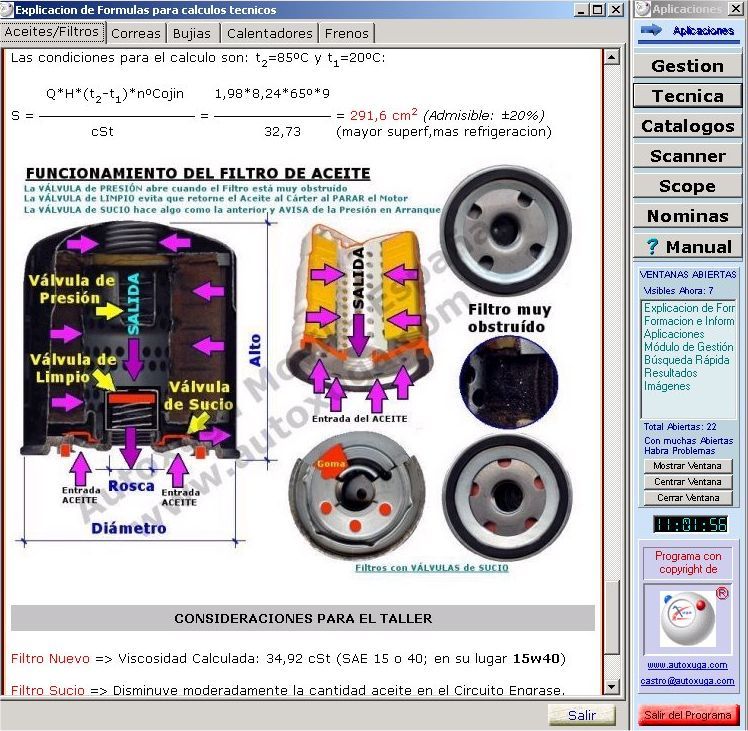Select 'Formacion e Inform' in open windows list
This screenshot has height=731, width=748.
pos(689,321)
